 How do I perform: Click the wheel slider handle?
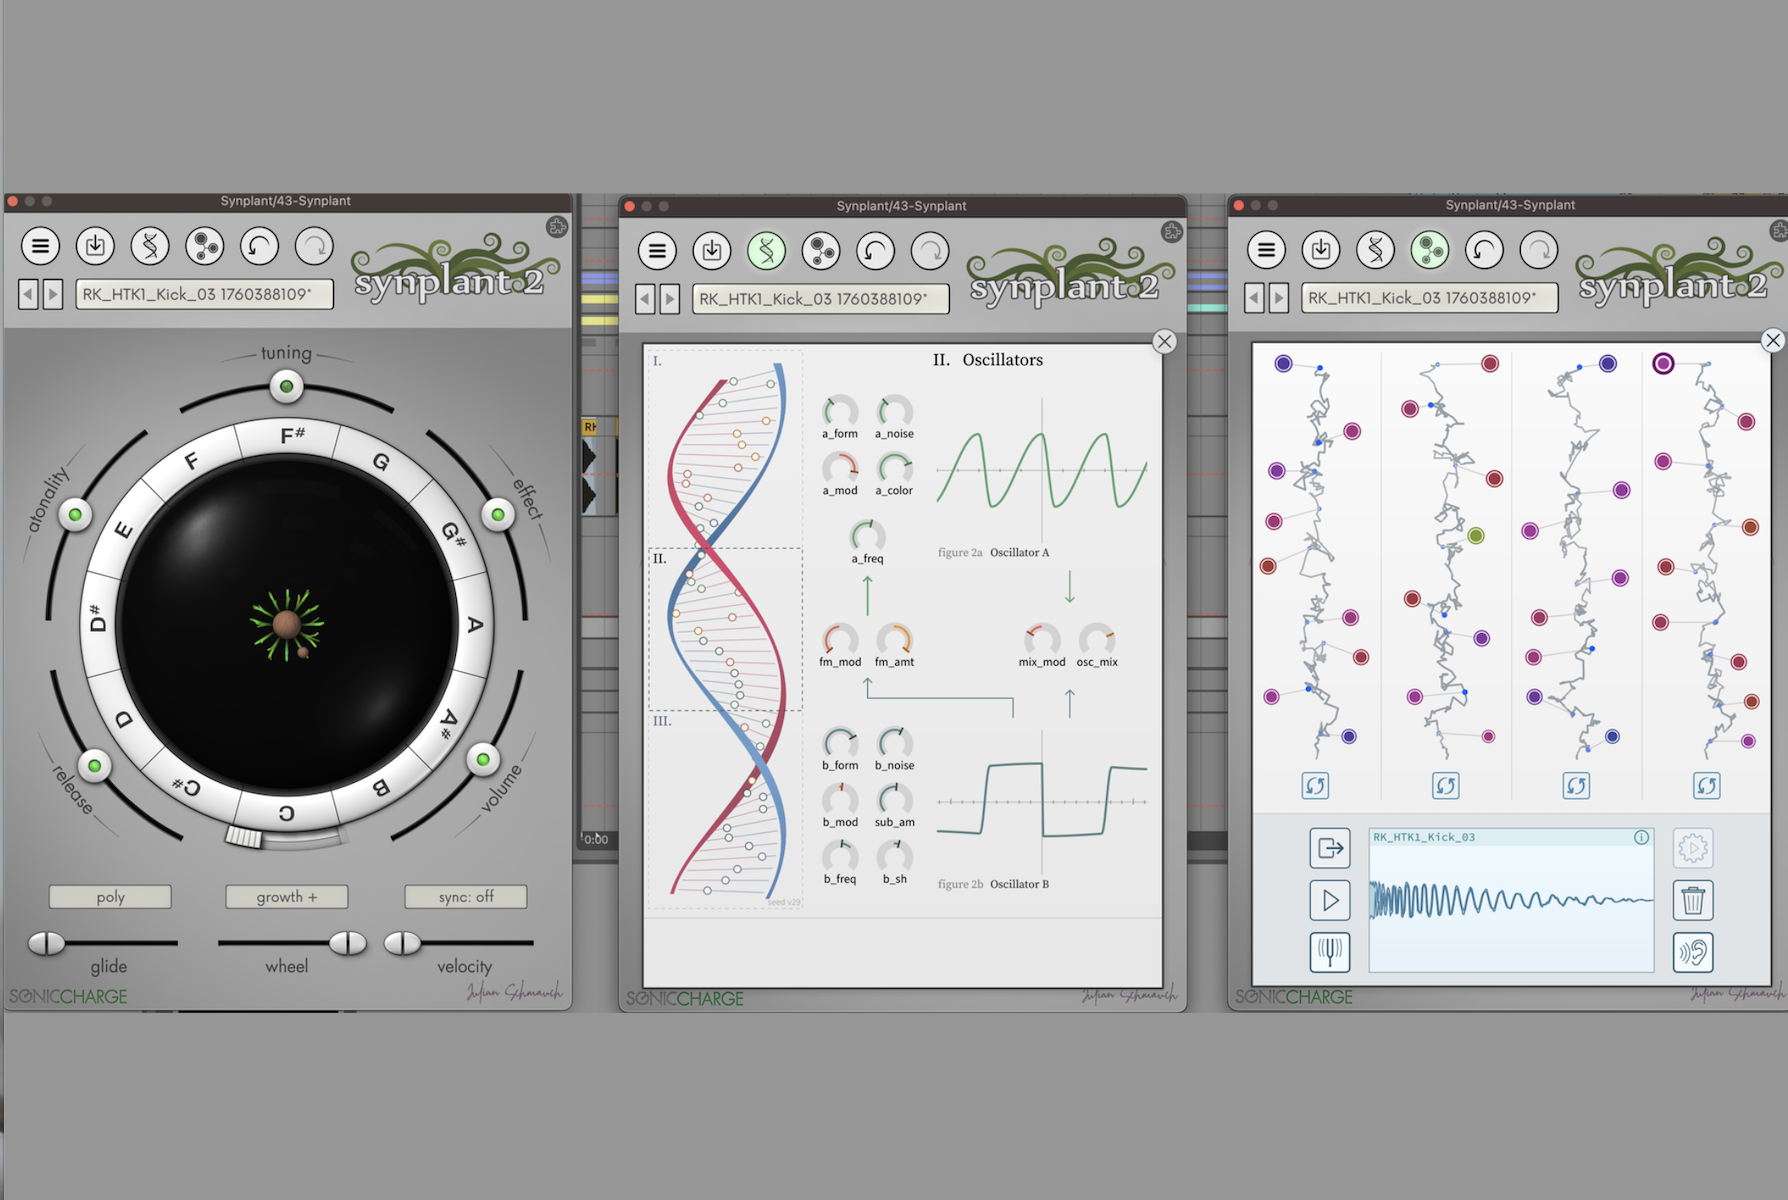click(348, 943)
